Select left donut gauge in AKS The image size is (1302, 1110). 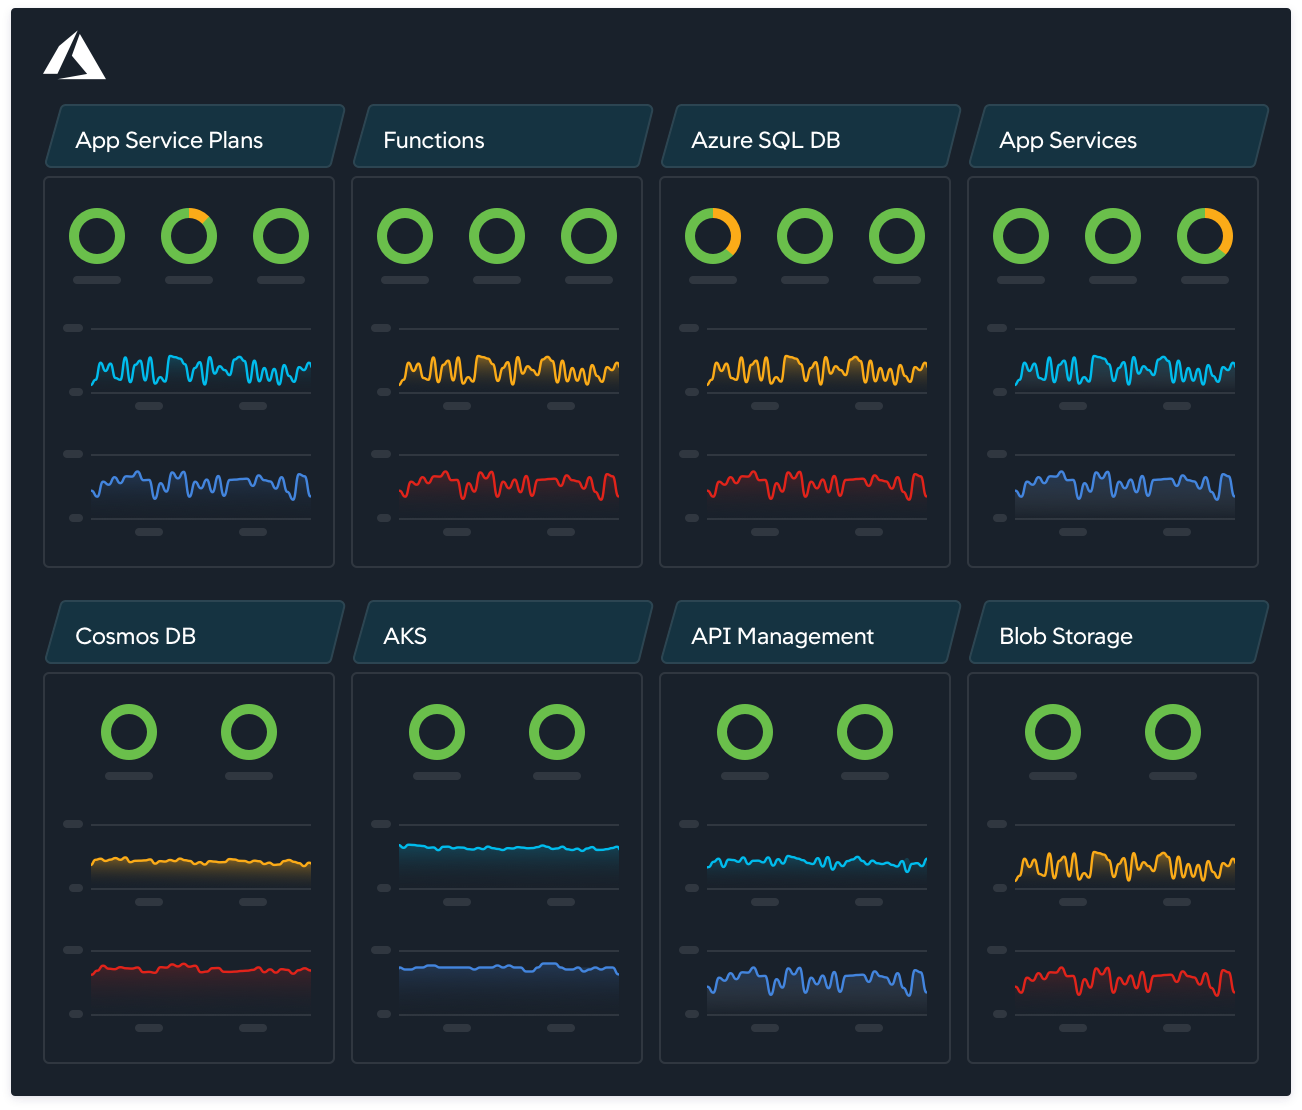tap(437, 732)
